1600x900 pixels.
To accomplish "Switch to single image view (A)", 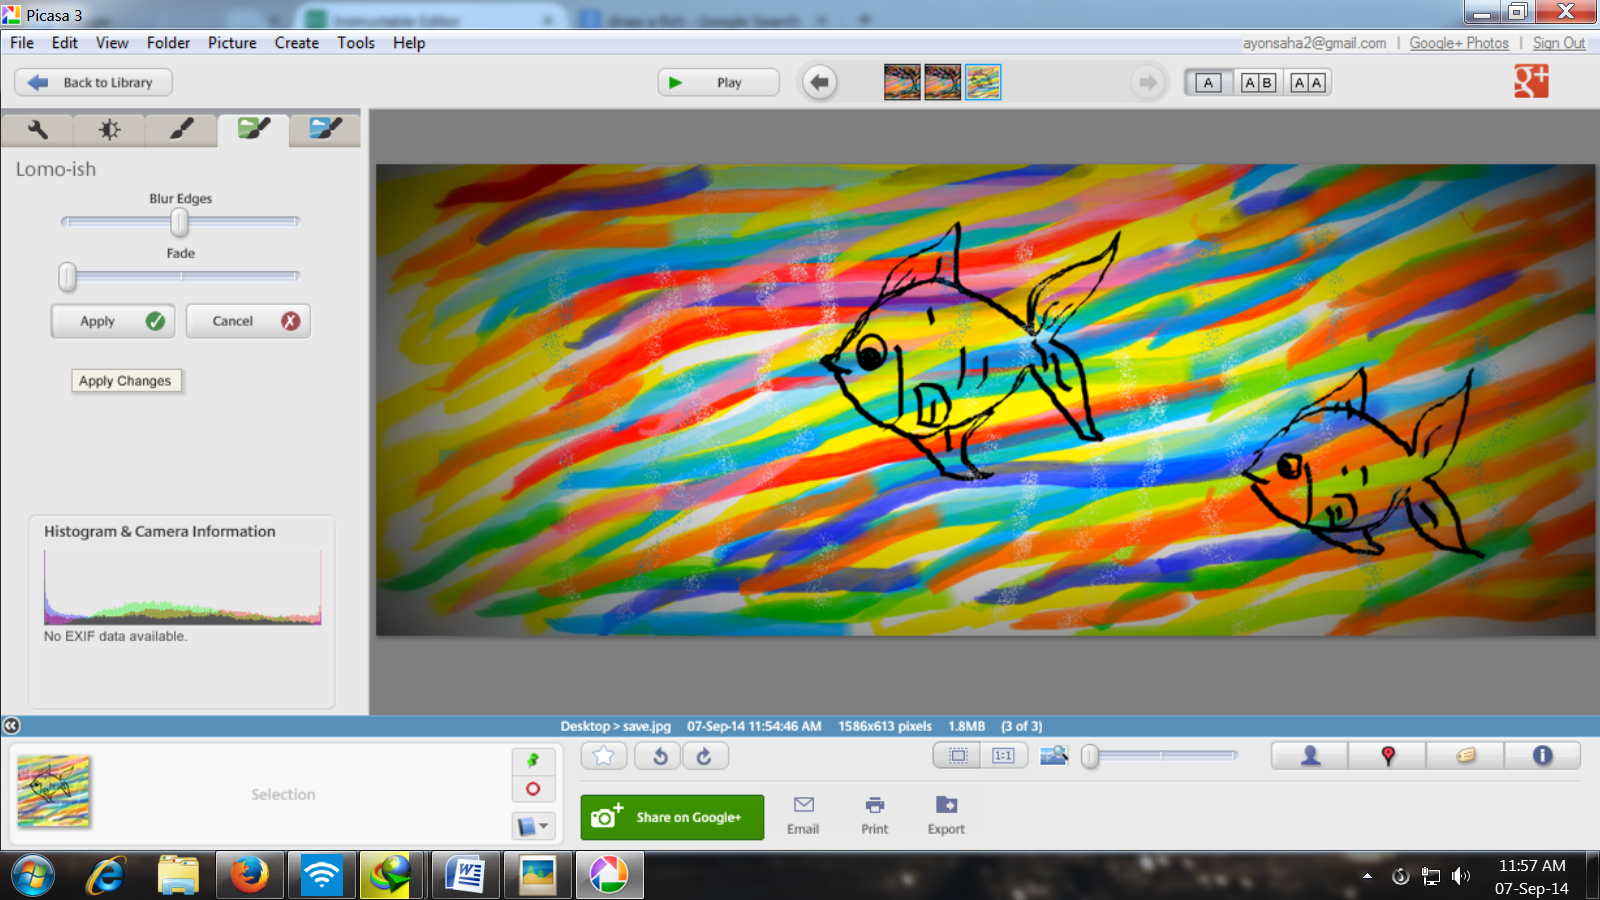I will (1208, 83).
